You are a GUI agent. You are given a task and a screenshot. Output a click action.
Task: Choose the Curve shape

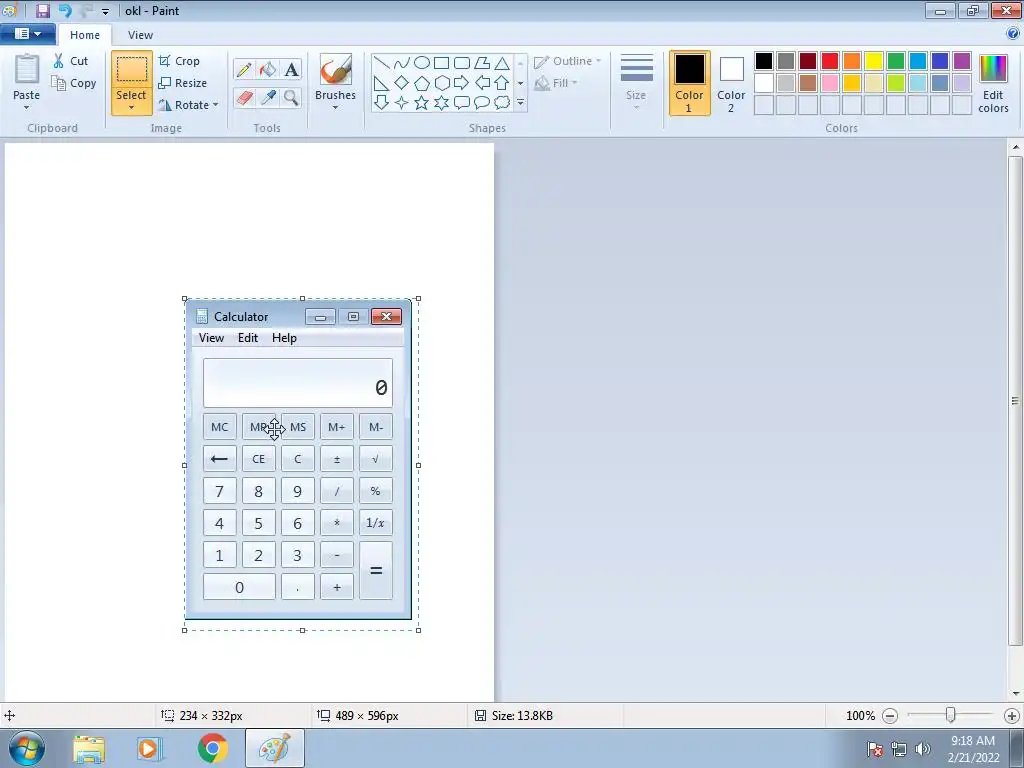coord(402,63)
